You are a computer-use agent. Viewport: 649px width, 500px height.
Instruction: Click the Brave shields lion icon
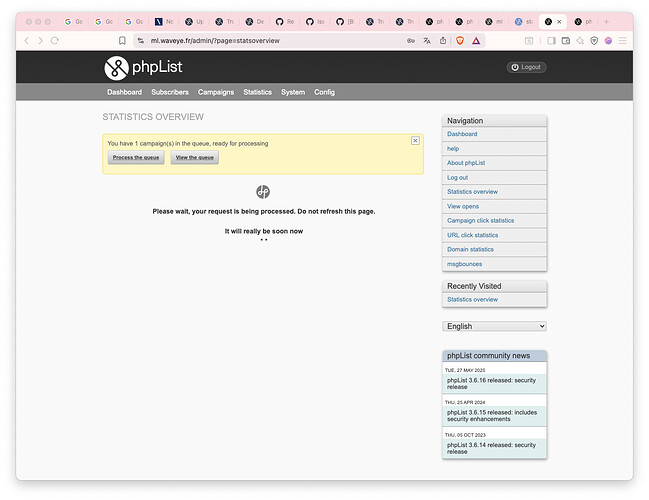click(x=460, y=40)
